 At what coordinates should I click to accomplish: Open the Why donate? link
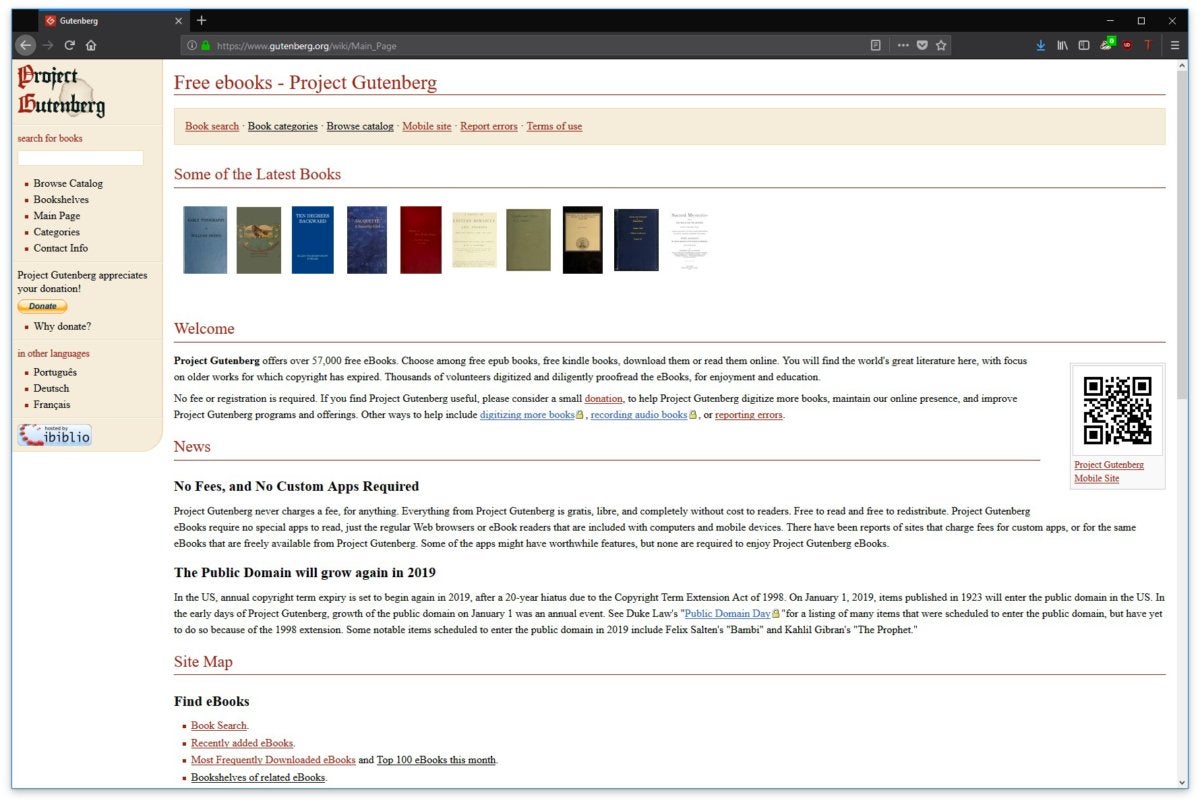(x=62, y=327)
